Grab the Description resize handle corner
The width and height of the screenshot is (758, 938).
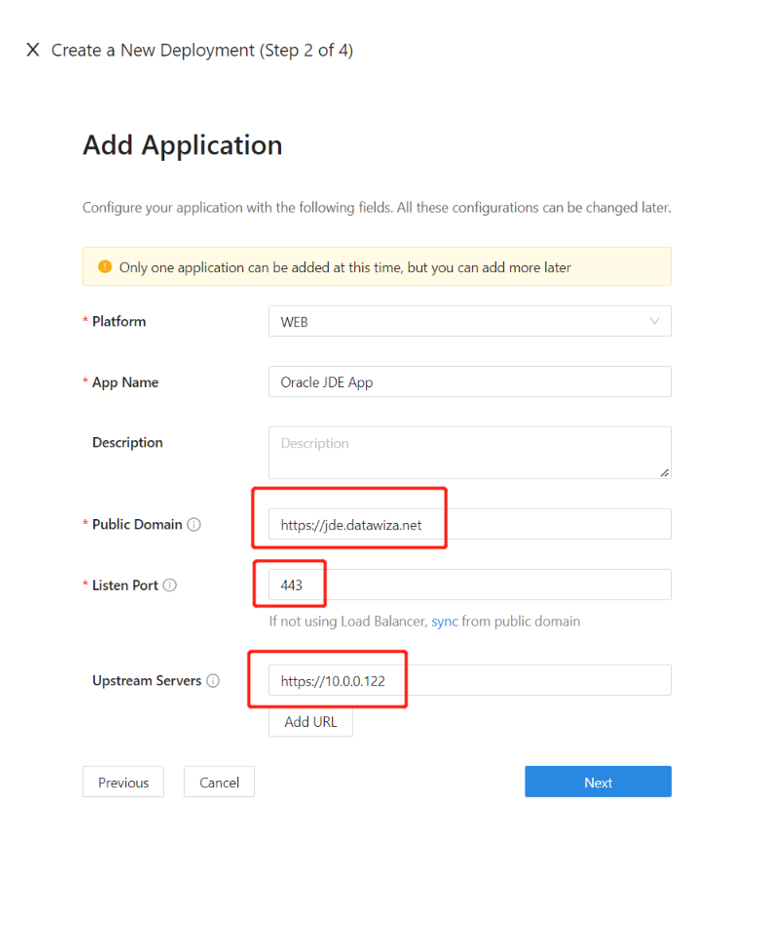click(x=665, y=473)
